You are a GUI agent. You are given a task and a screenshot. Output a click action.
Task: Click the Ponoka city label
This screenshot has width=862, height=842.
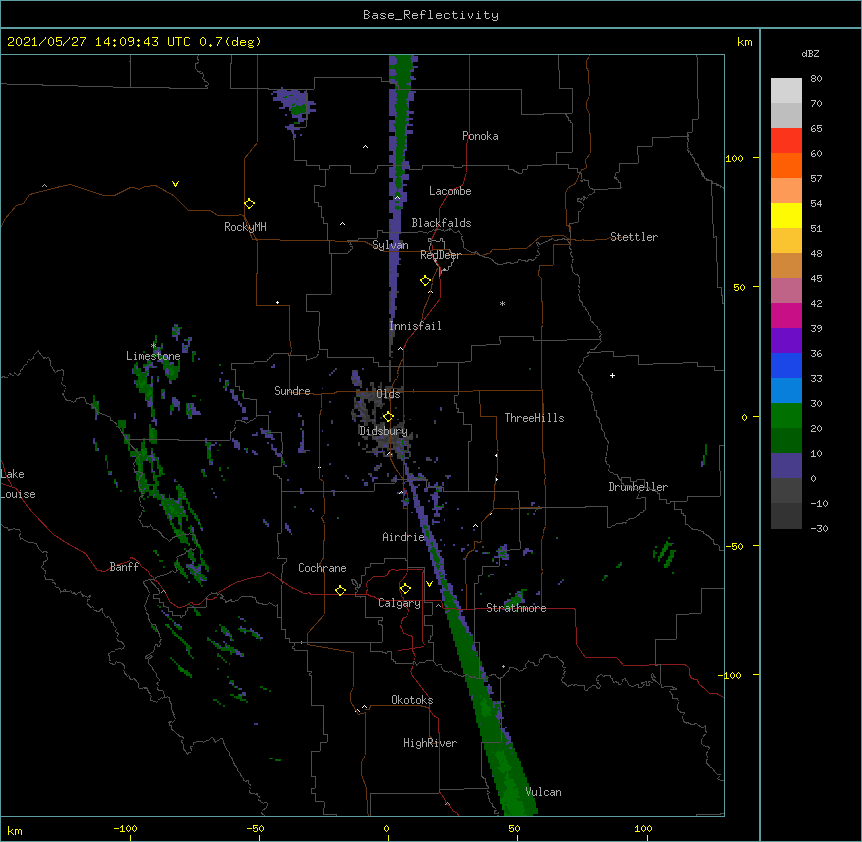[480, 136]
